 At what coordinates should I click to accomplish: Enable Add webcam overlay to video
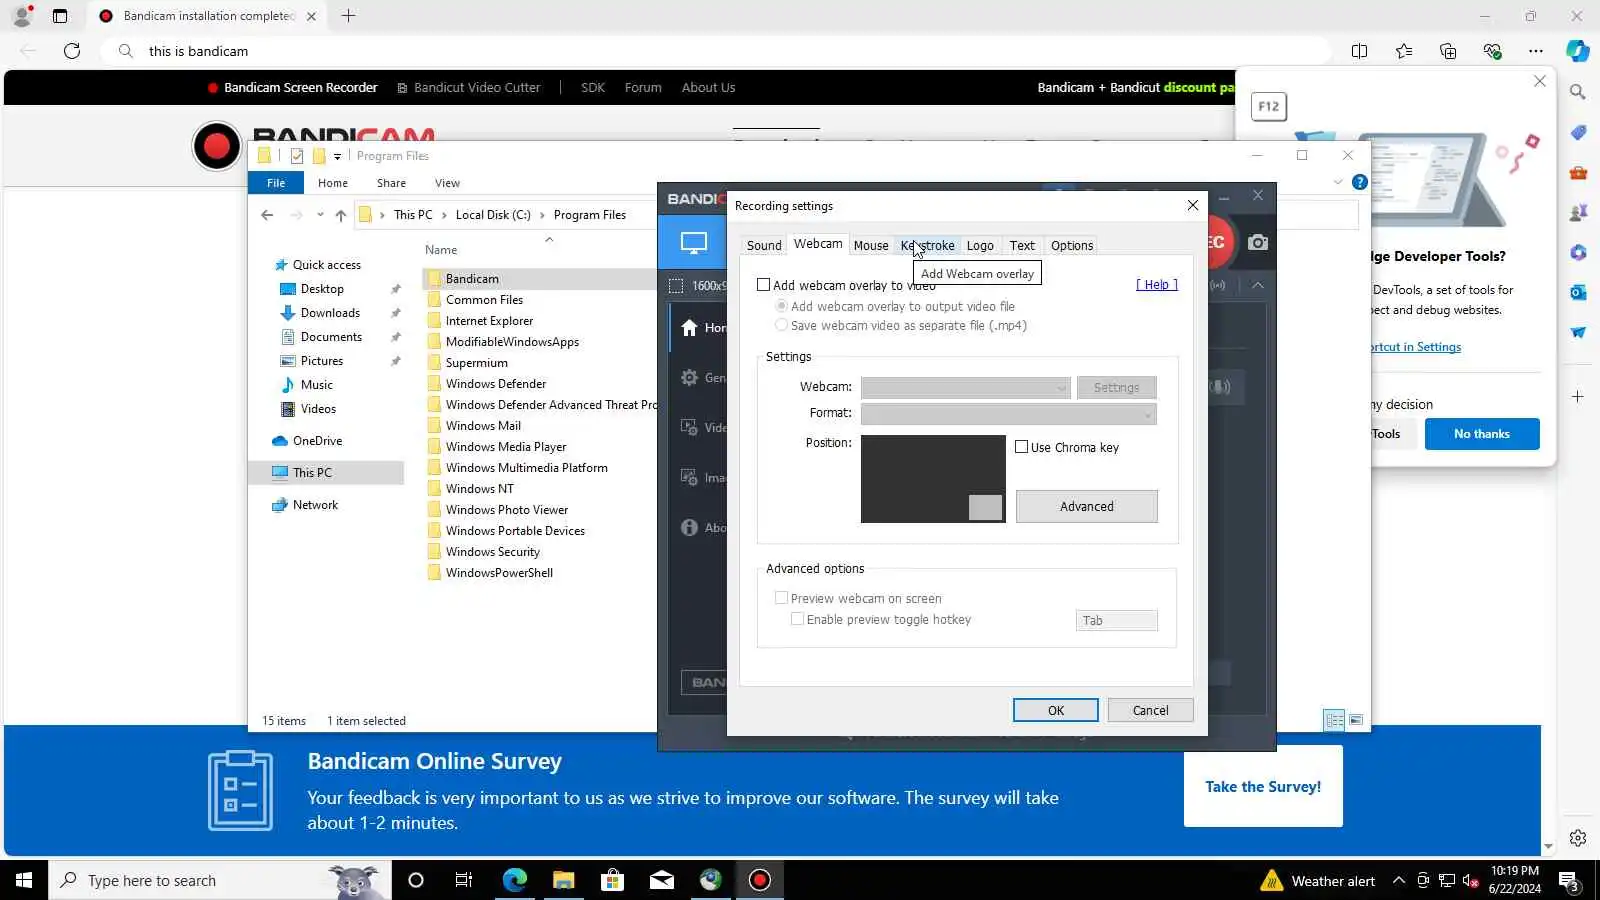tap(764, 285)
